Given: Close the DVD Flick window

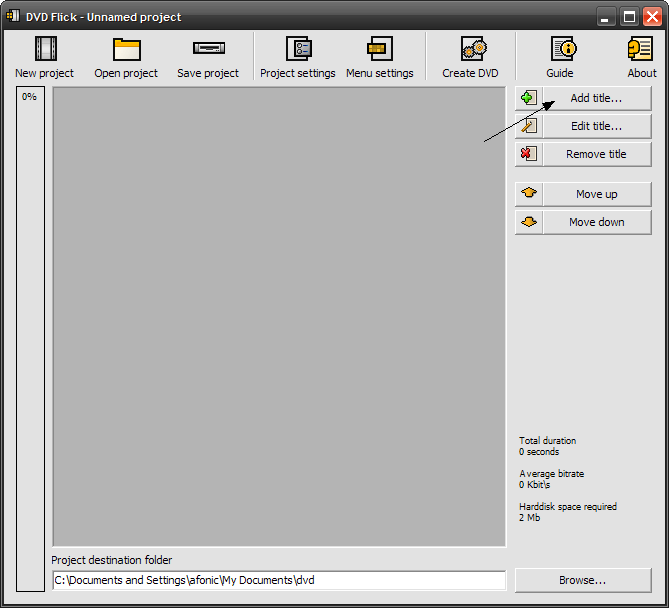Looking at the screenshot, I should 652,17.
